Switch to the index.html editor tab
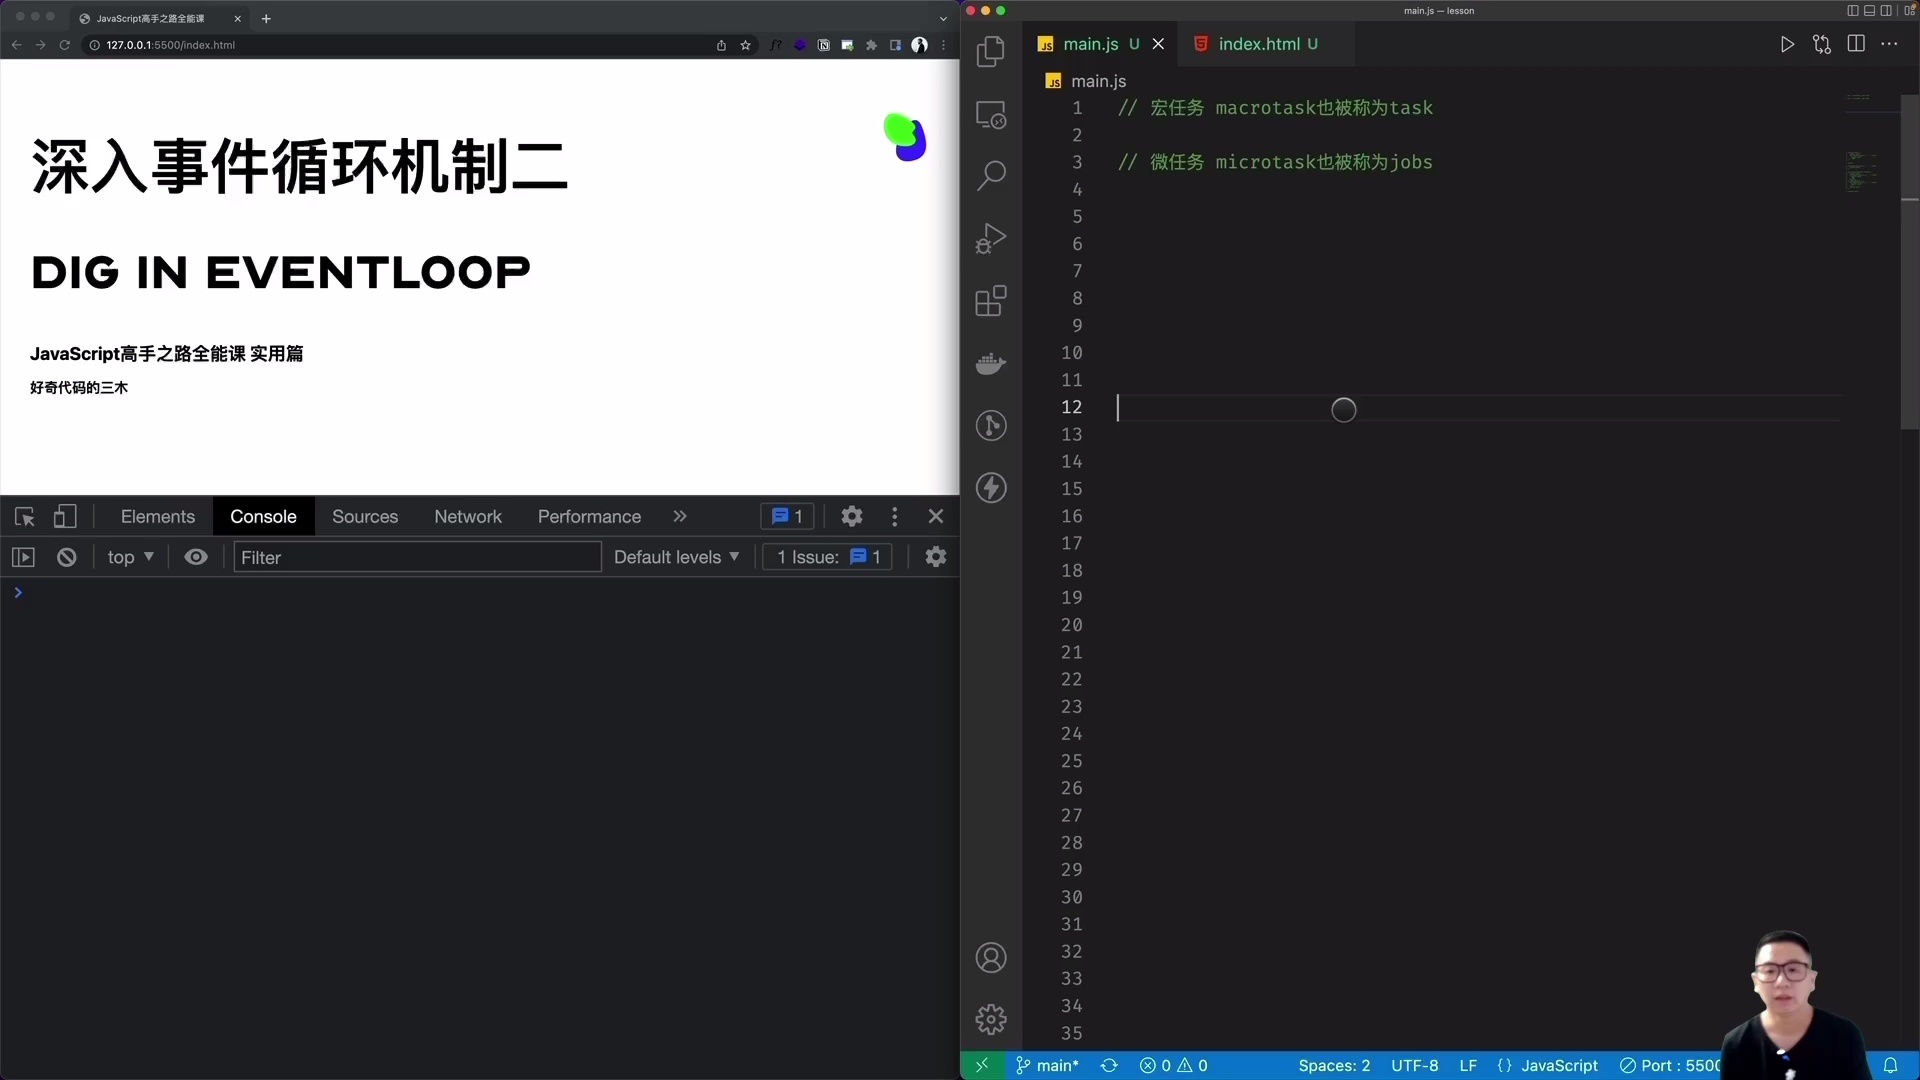The image size is (1920, 1080). pos(1264,44)
